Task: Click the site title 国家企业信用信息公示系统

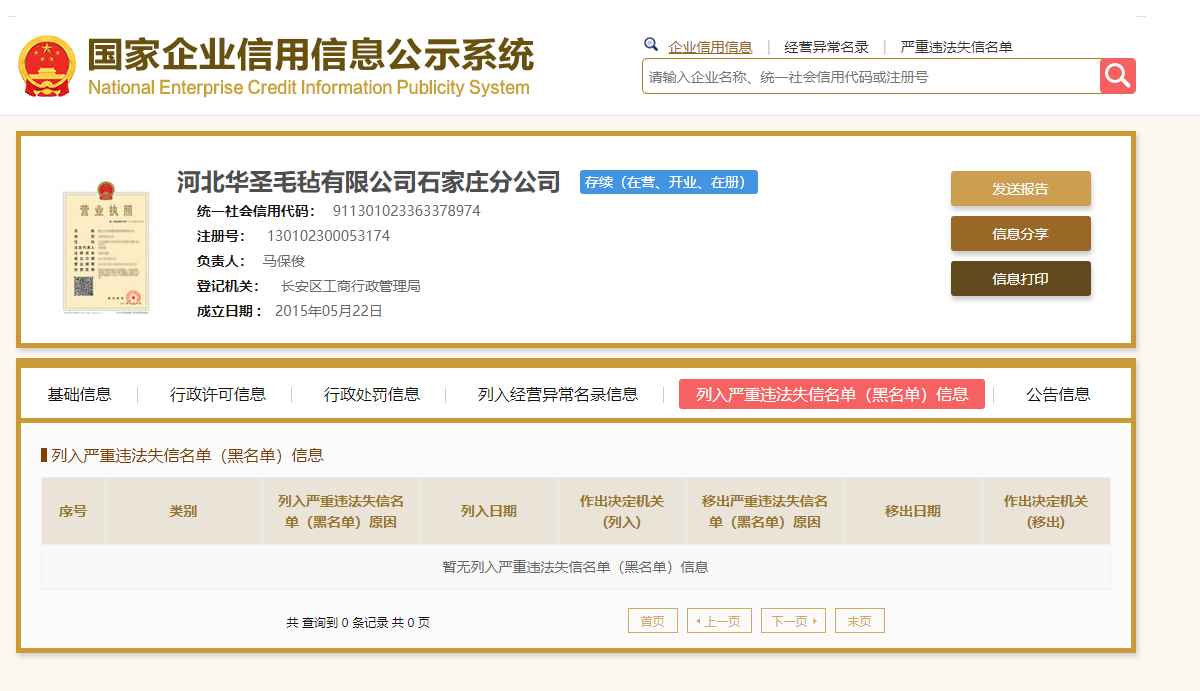Action: [x=311, y=55]
